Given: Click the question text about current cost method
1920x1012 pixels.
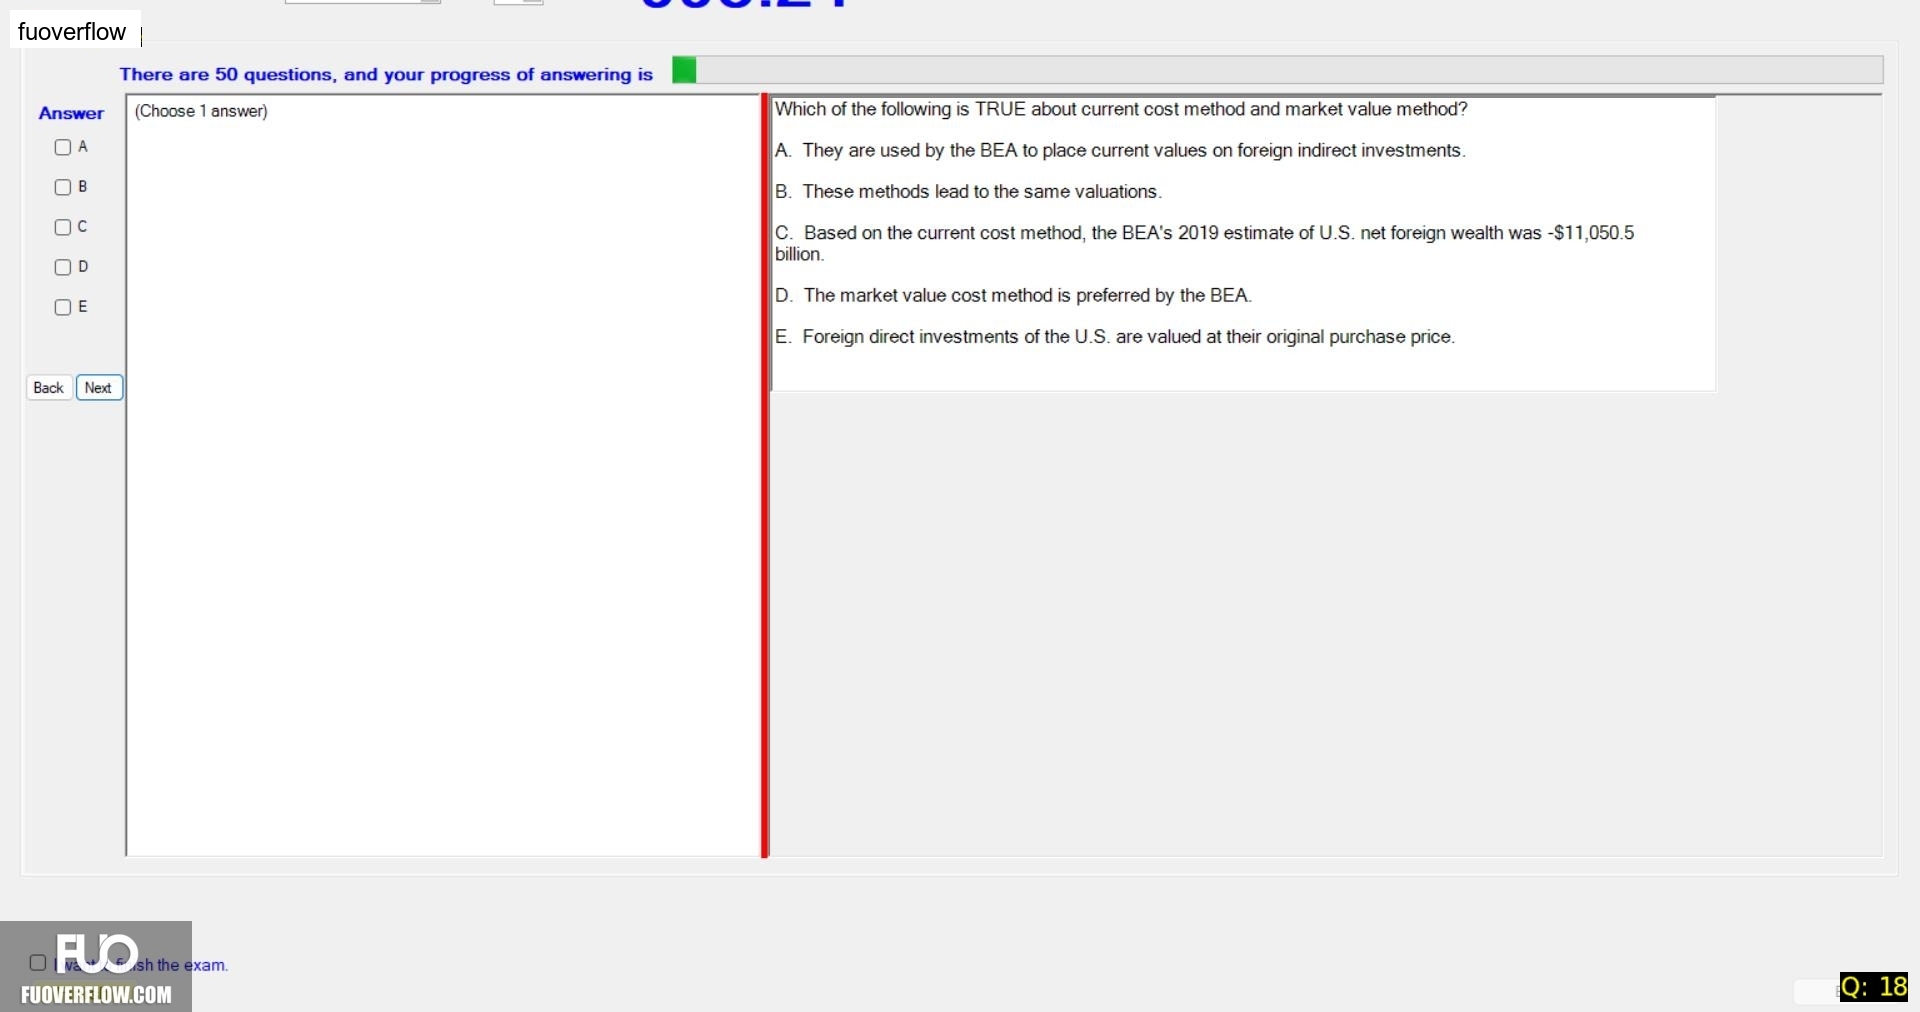Looking at the screenshot, I should [x=1121, y=109].
